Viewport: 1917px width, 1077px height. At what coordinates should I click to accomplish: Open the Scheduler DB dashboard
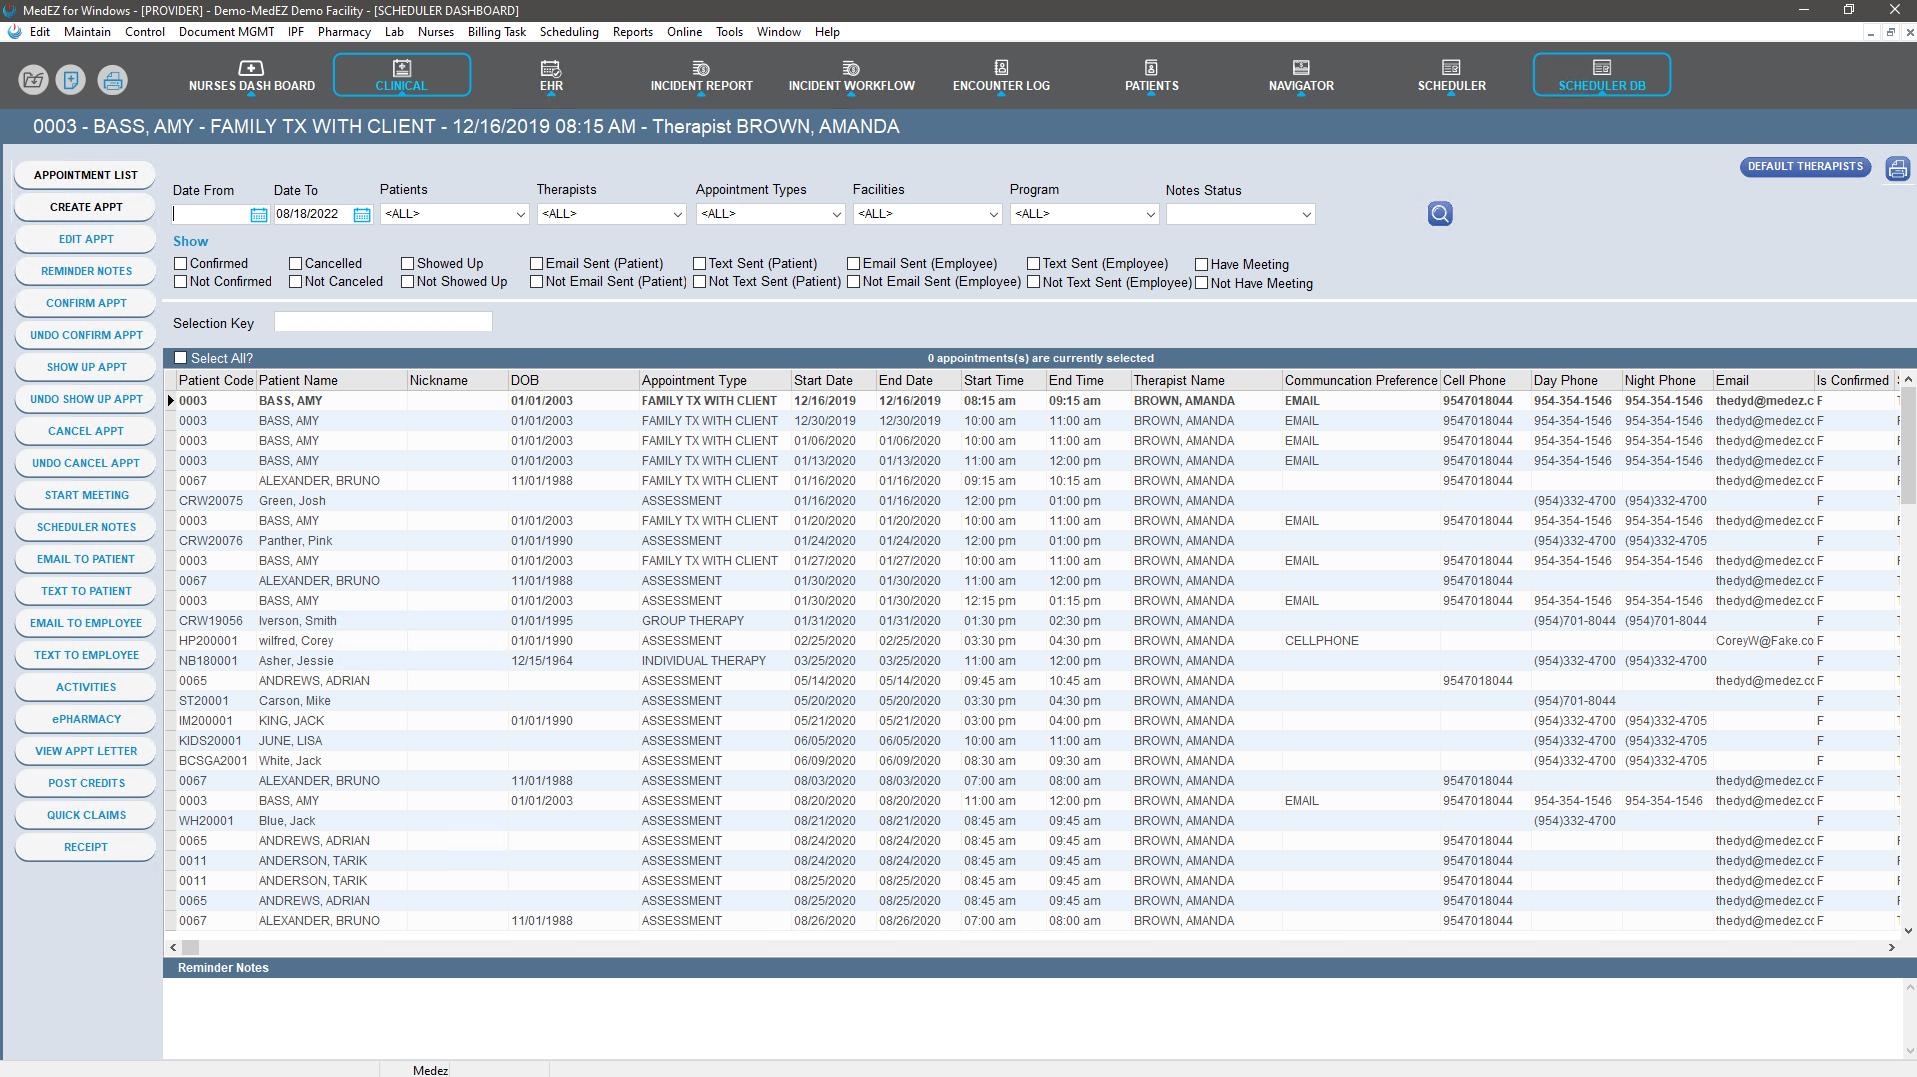coord(1601,76)
